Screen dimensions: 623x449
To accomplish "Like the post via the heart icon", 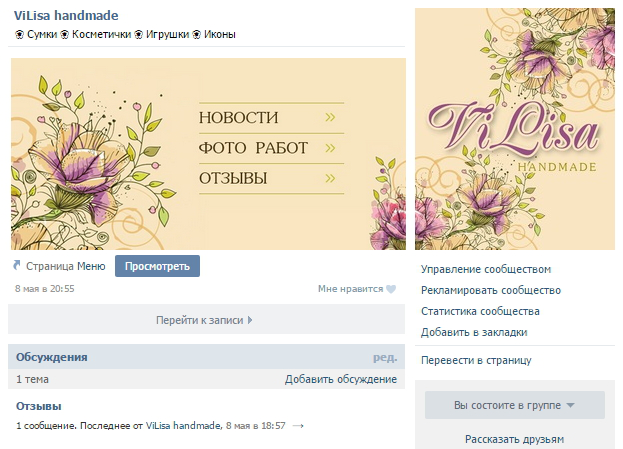I will 391,289.
